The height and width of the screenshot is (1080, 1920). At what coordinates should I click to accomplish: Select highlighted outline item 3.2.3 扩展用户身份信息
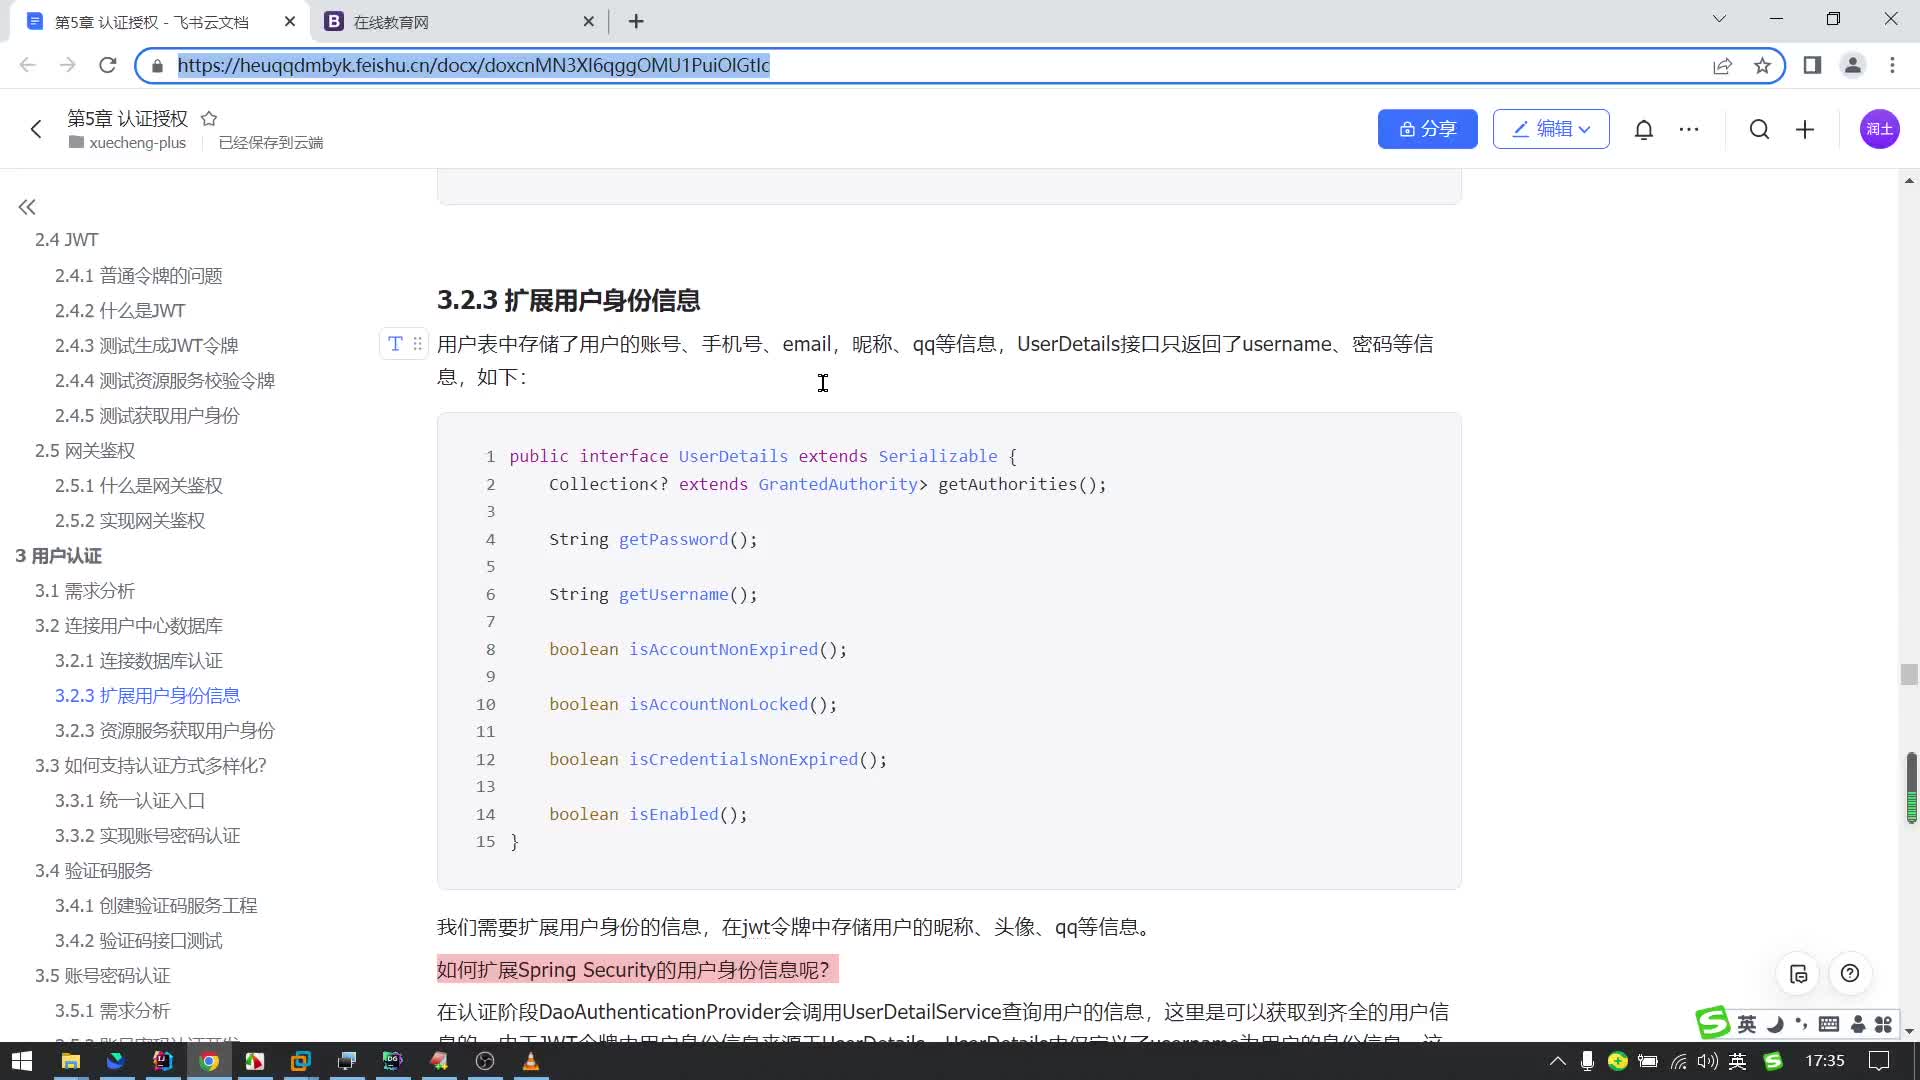[x=147, y=695]
